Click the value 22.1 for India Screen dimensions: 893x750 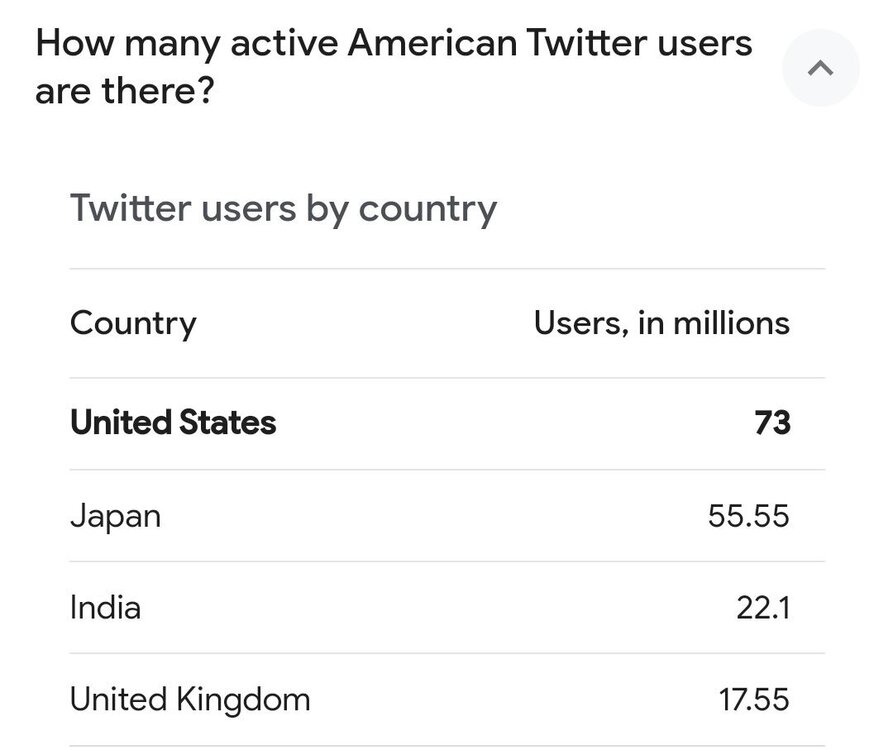tap(764, 607)
